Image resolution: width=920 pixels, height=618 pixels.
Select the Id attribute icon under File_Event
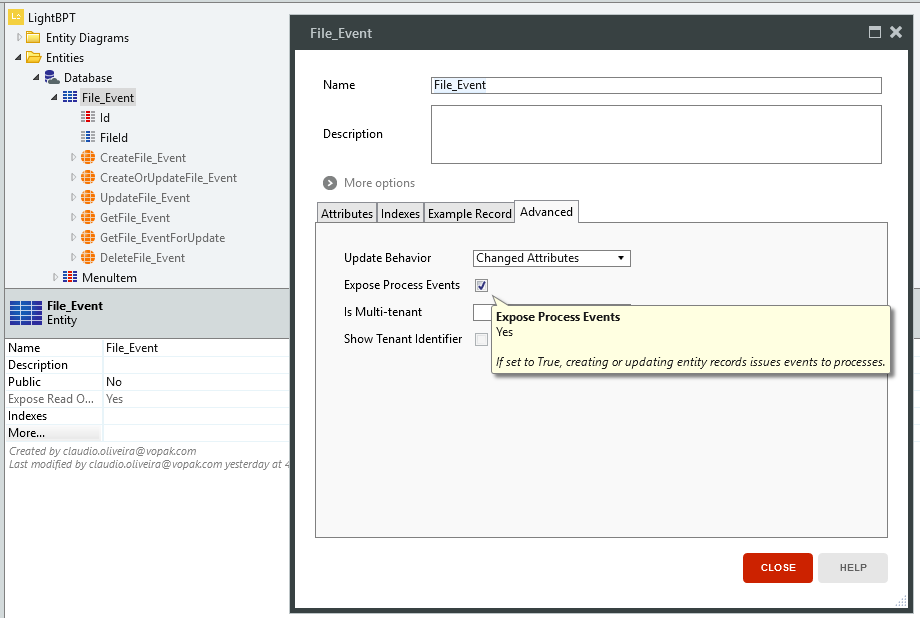coord(88,117)
